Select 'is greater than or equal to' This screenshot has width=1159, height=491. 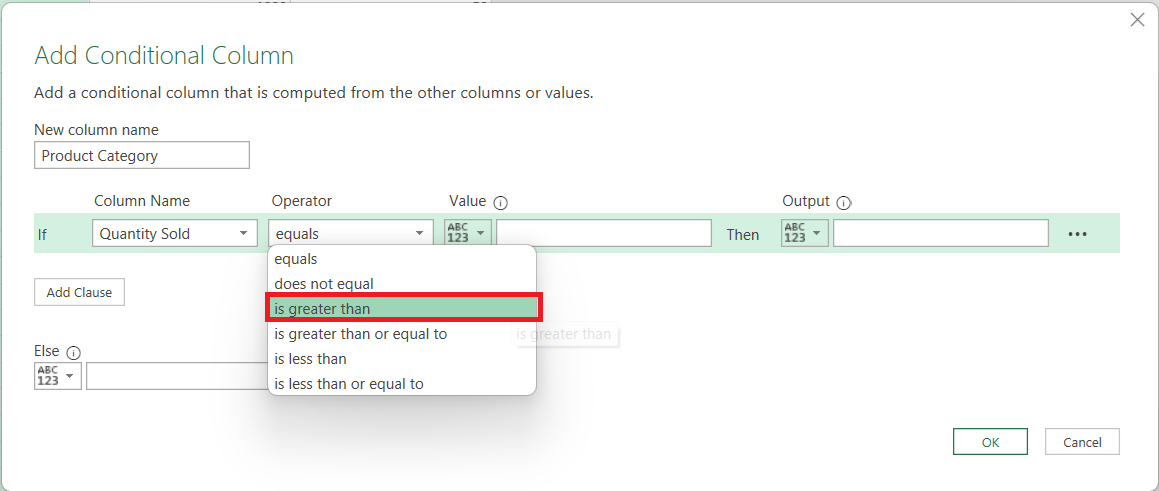(x=401, y=333)
